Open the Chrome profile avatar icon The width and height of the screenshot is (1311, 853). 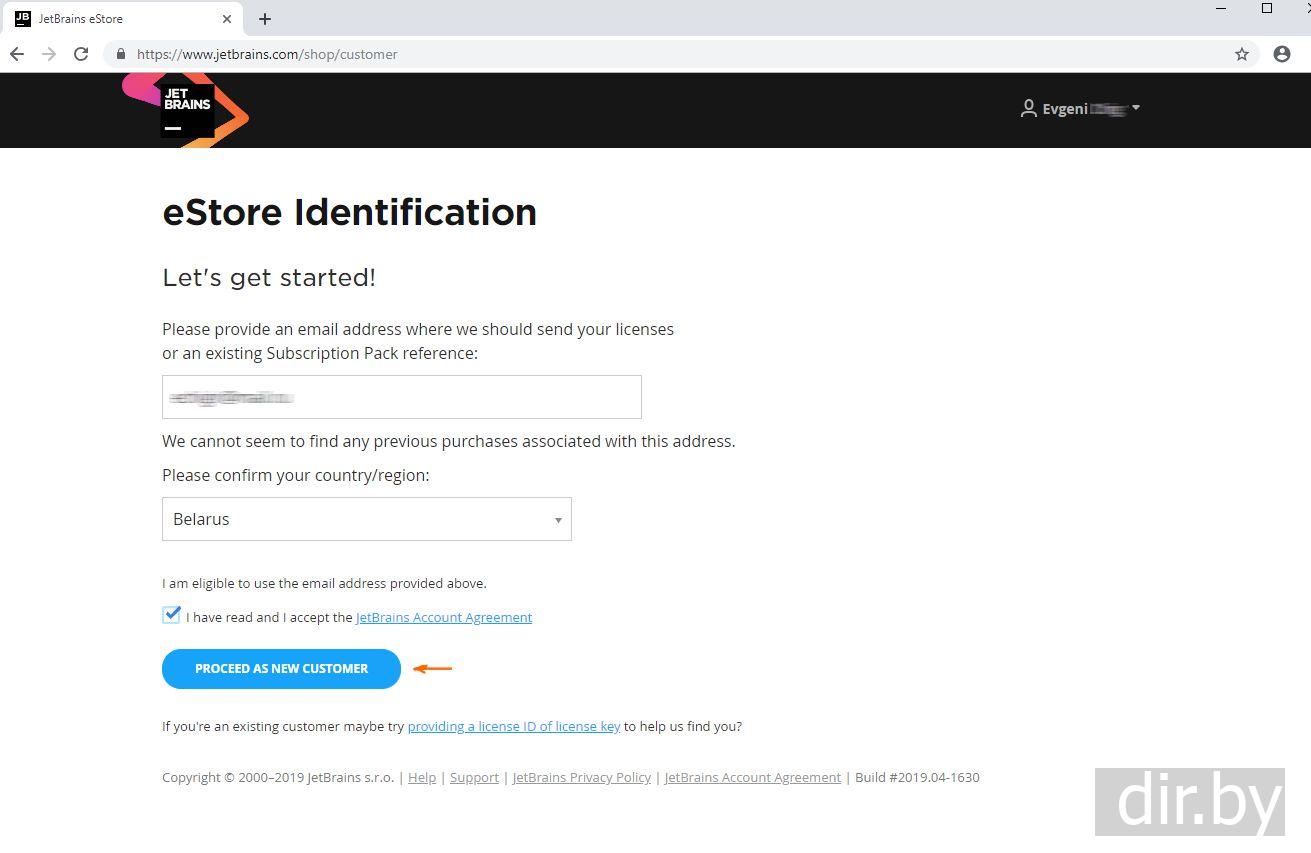(1282, 54)
